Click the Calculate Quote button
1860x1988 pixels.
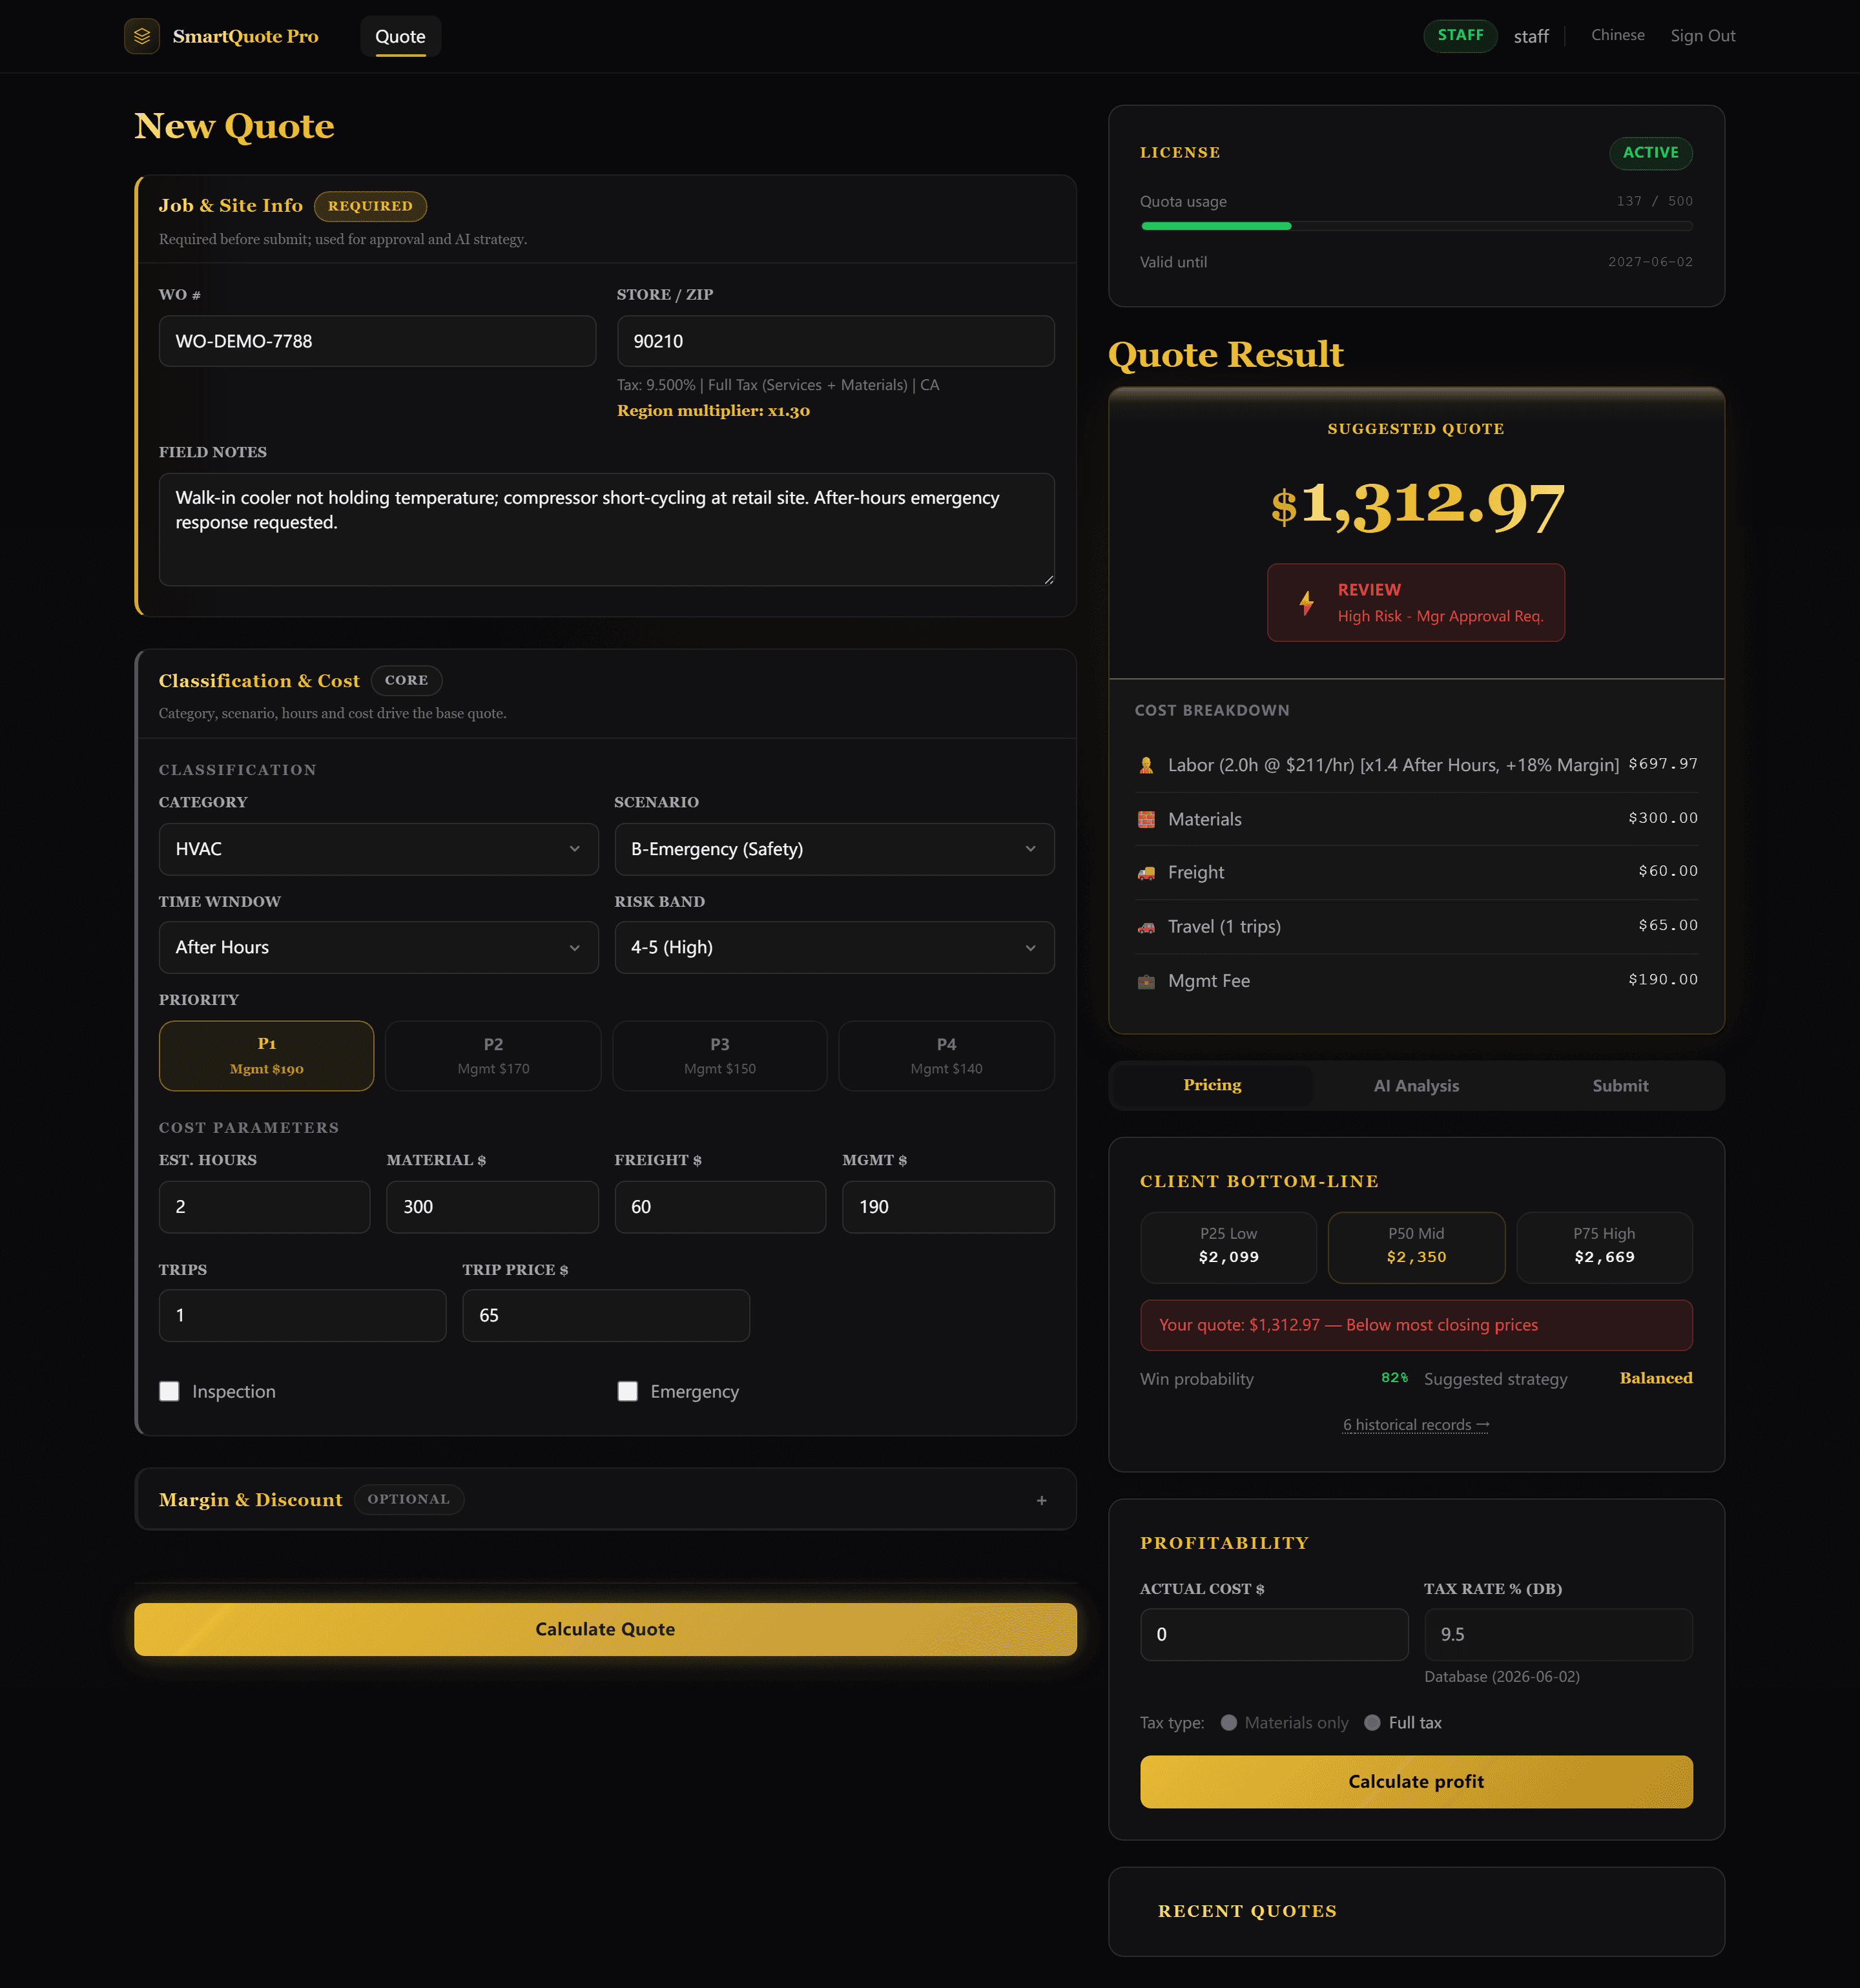click(x=605, y=1629)
